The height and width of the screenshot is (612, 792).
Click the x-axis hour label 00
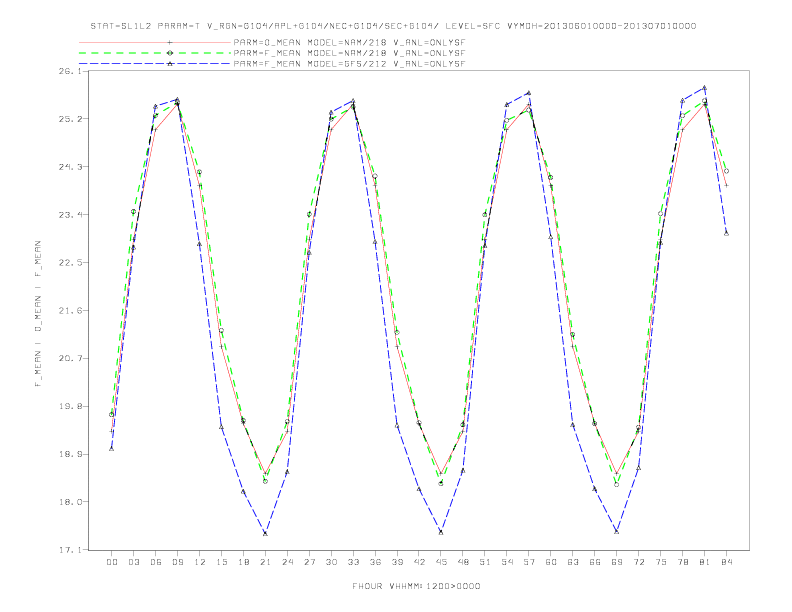pyautogui.click(x=112, y=562)
